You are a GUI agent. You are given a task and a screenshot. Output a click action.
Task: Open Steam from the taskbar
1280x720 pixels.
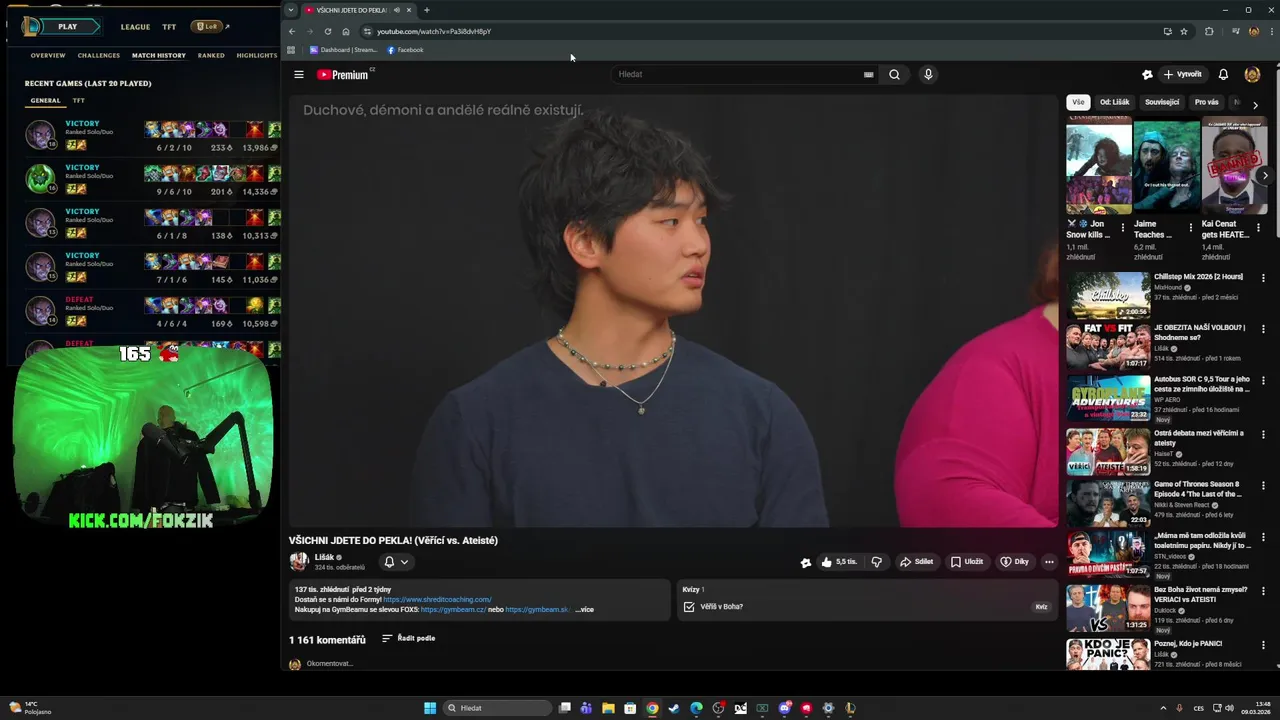(674, 708)
